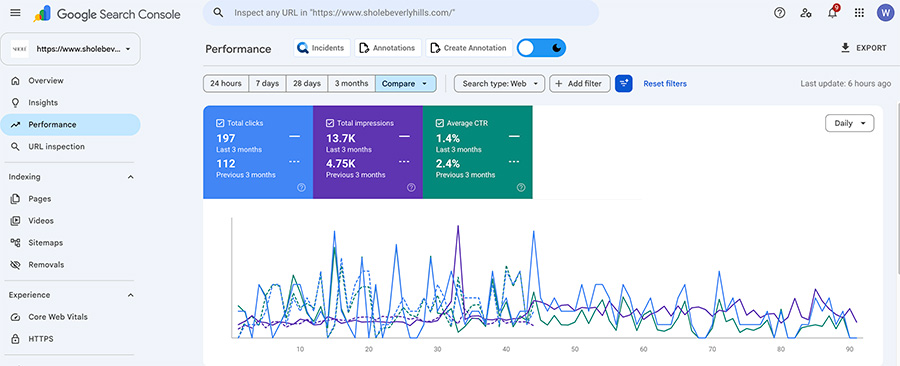Open the Daily granularity dropdown
The image size is (900, 366).
(x=849, y=123)
